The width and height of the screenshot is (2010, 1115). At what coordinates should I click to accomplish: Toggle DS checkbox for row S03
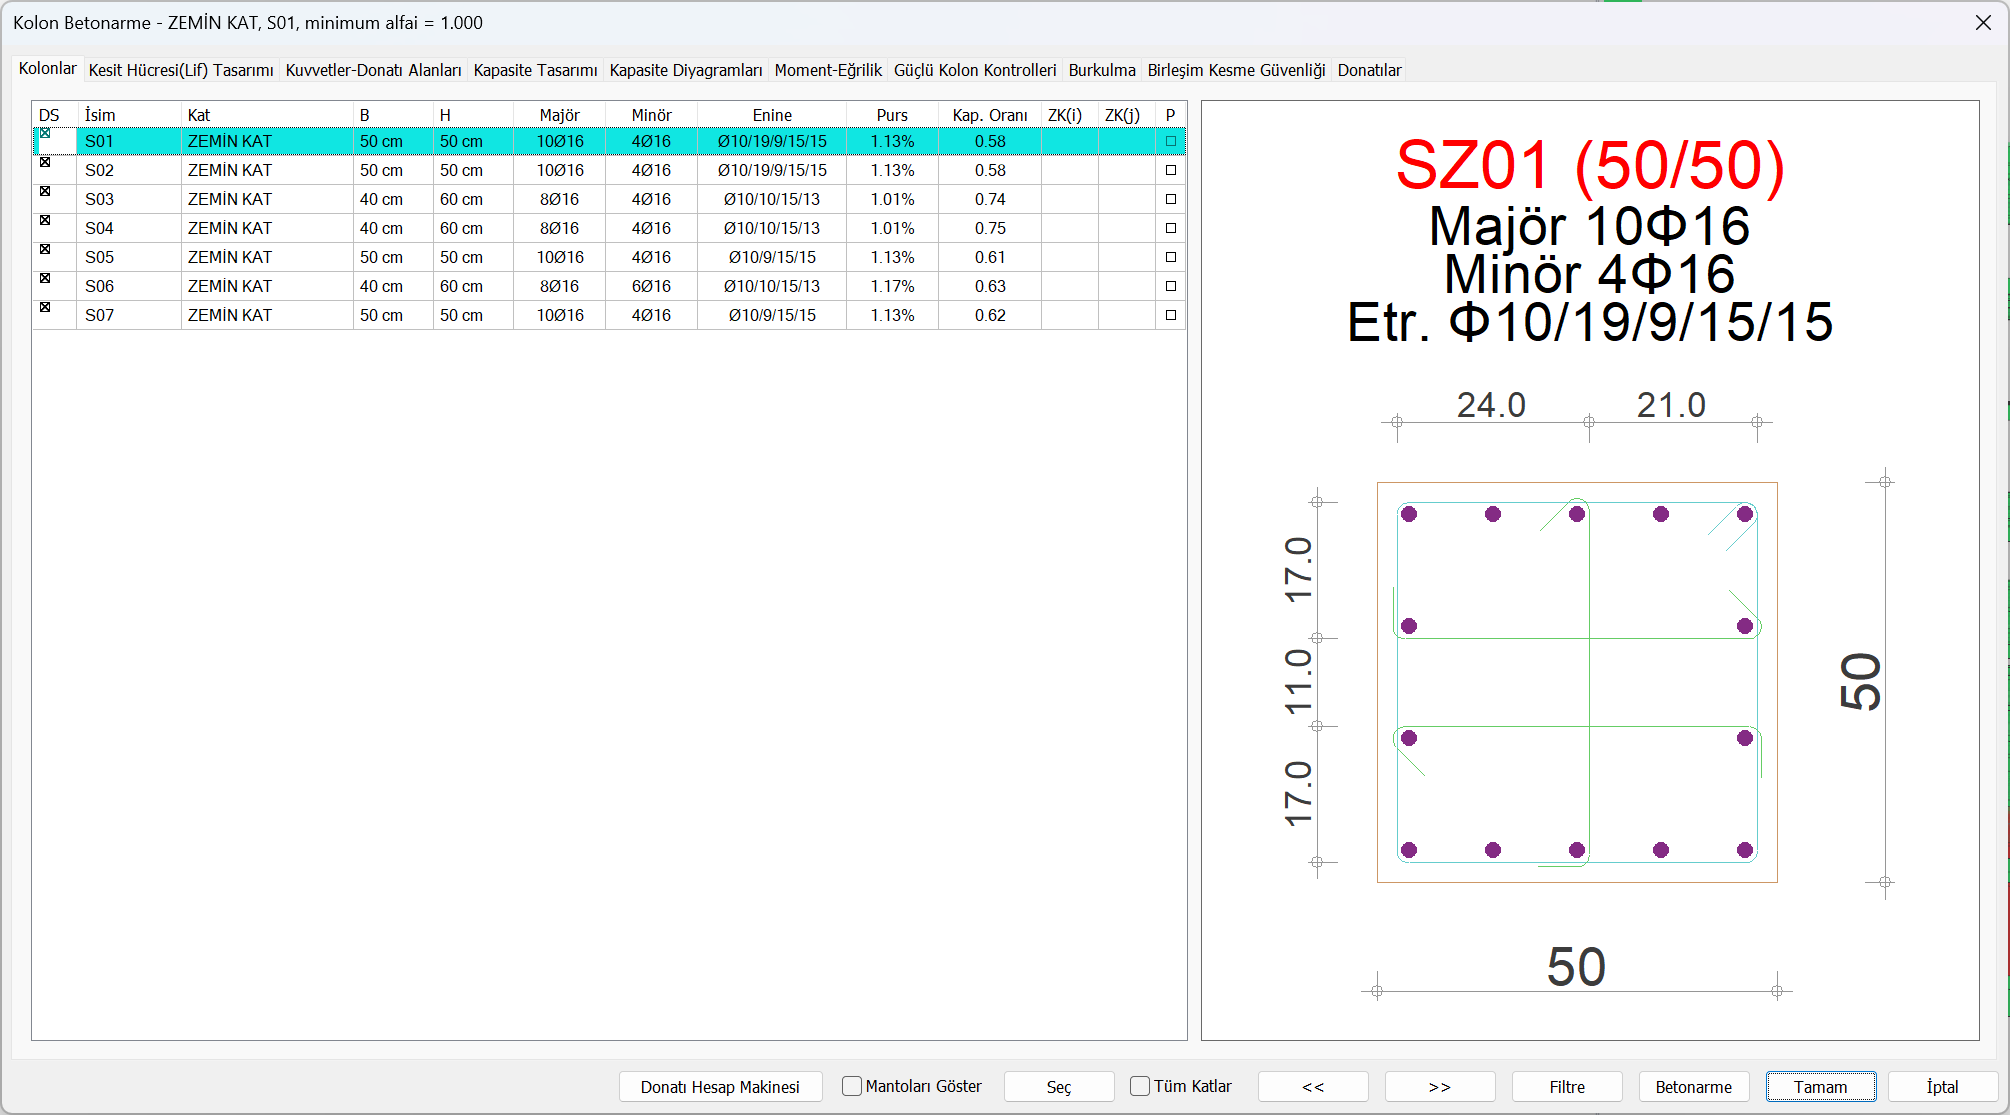[x=45, y=191]
